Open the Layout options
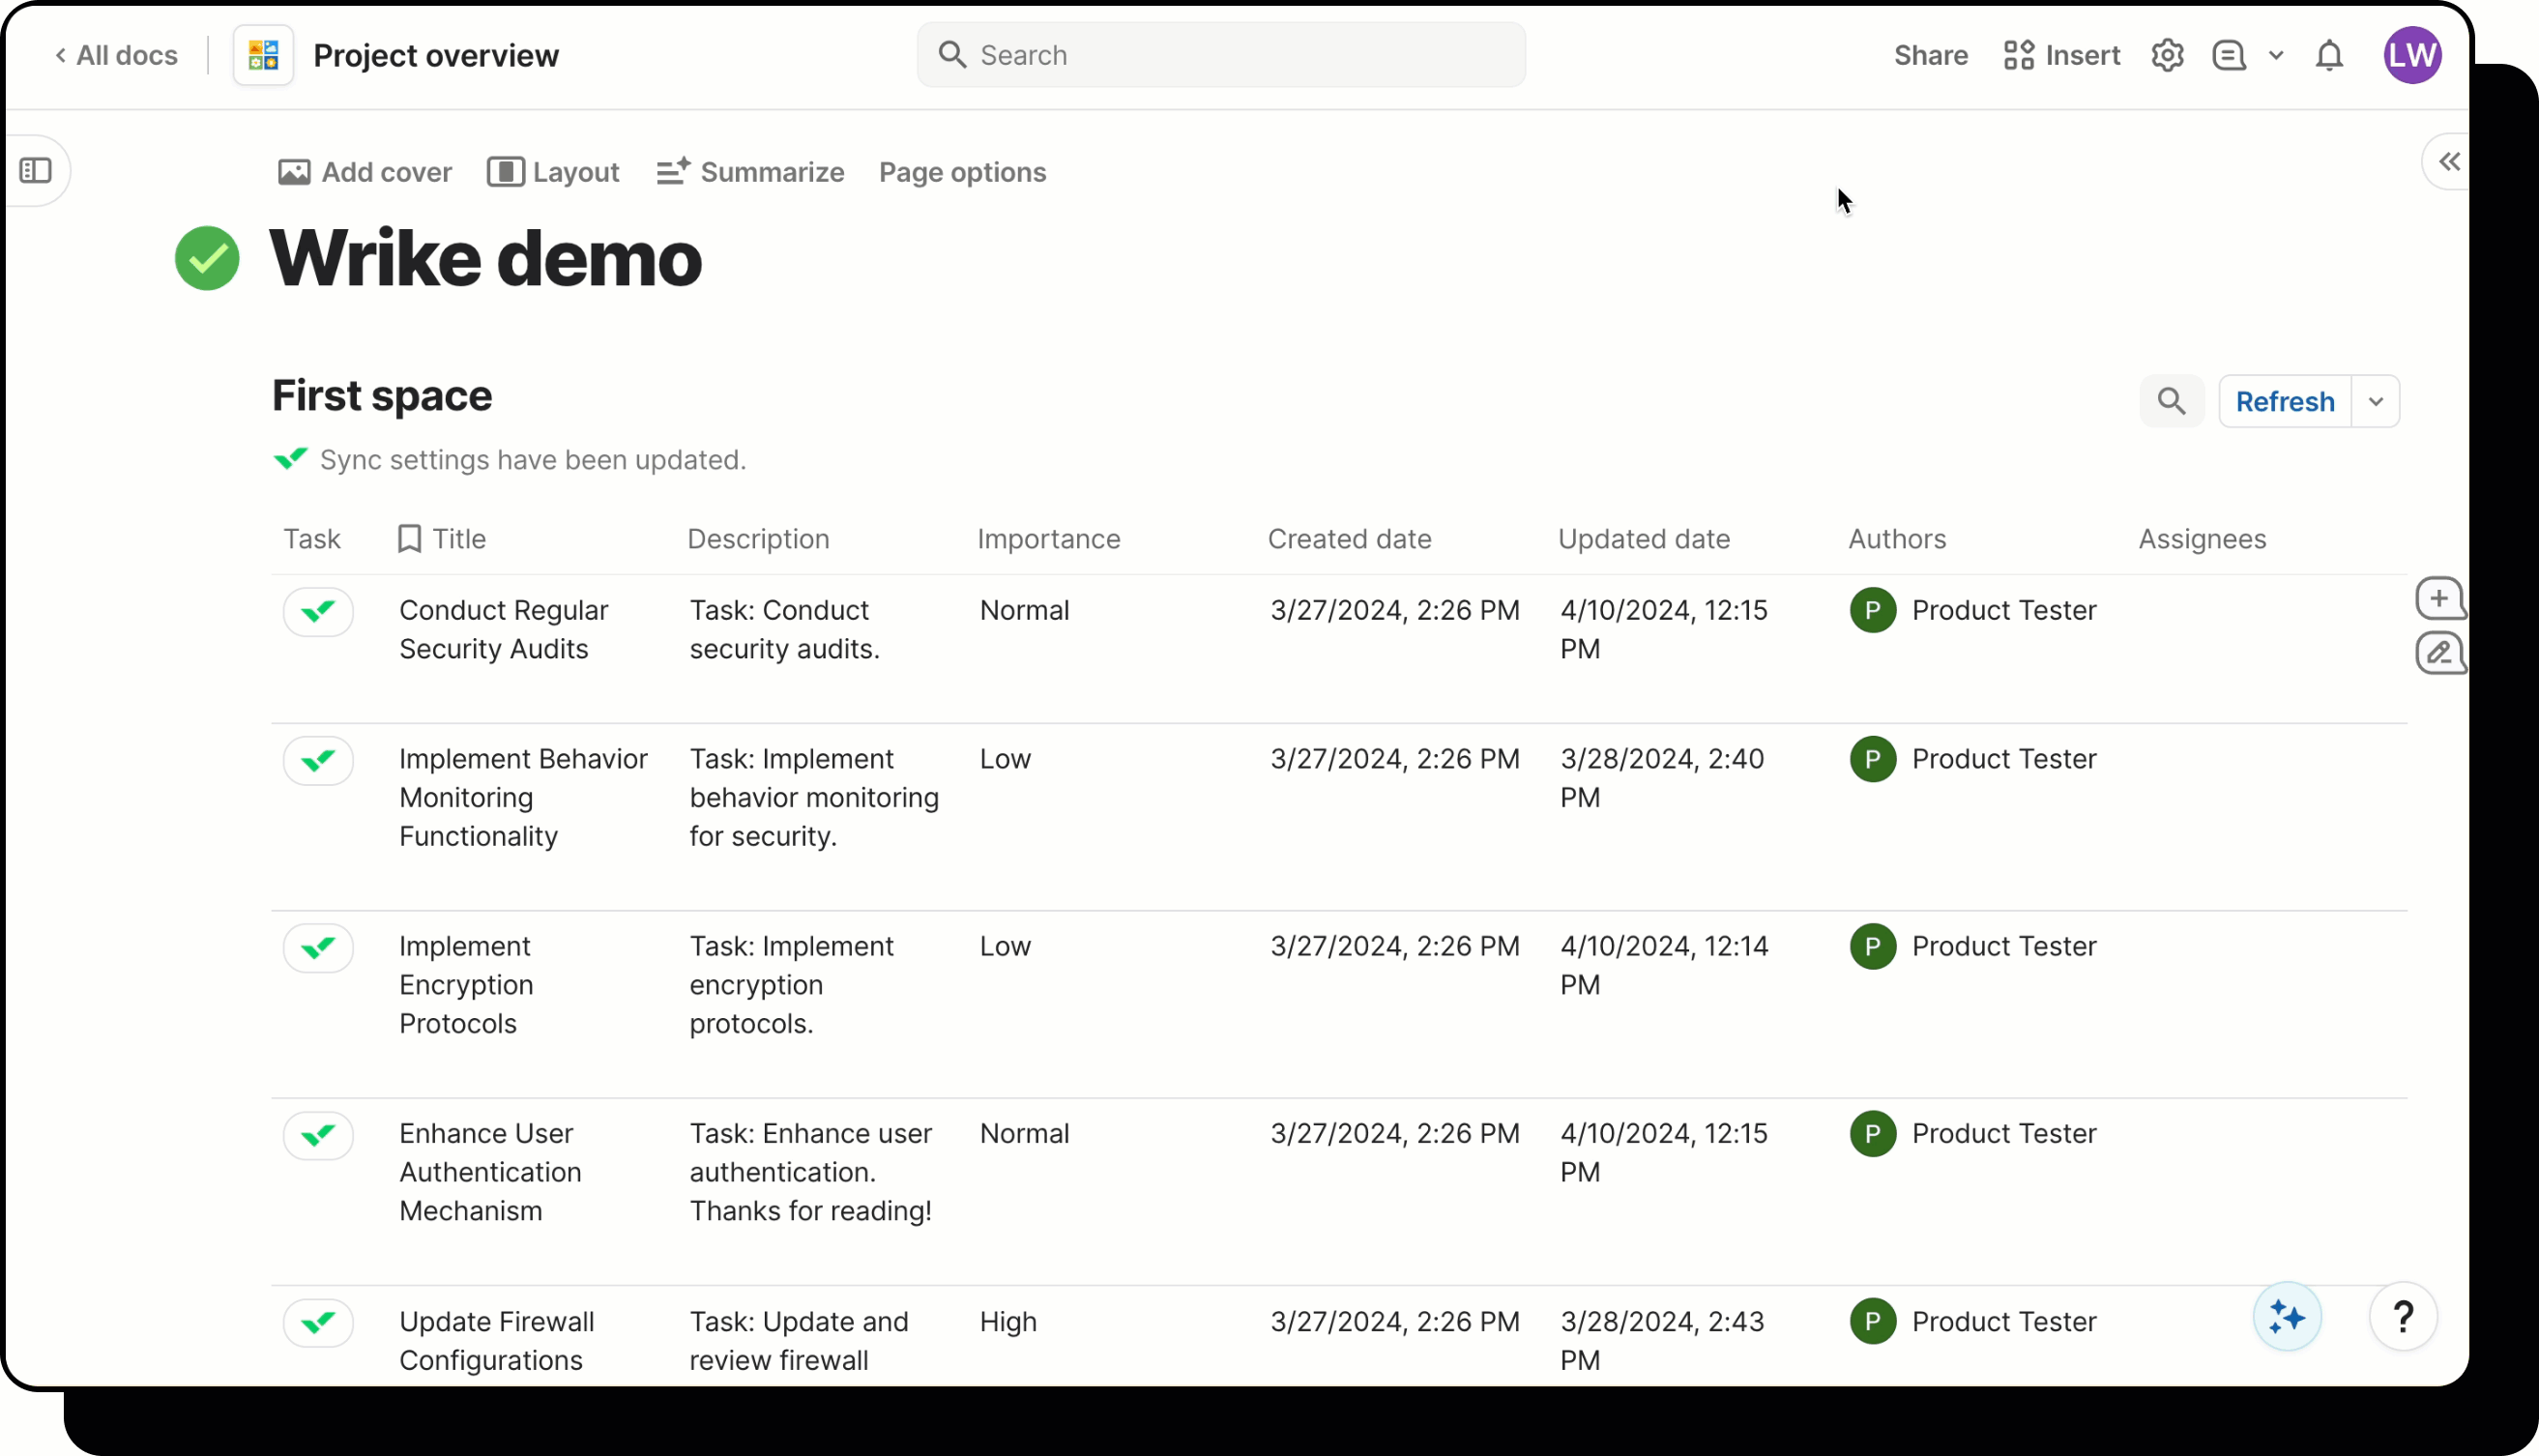2539x1456 pixels. point(553,172)
